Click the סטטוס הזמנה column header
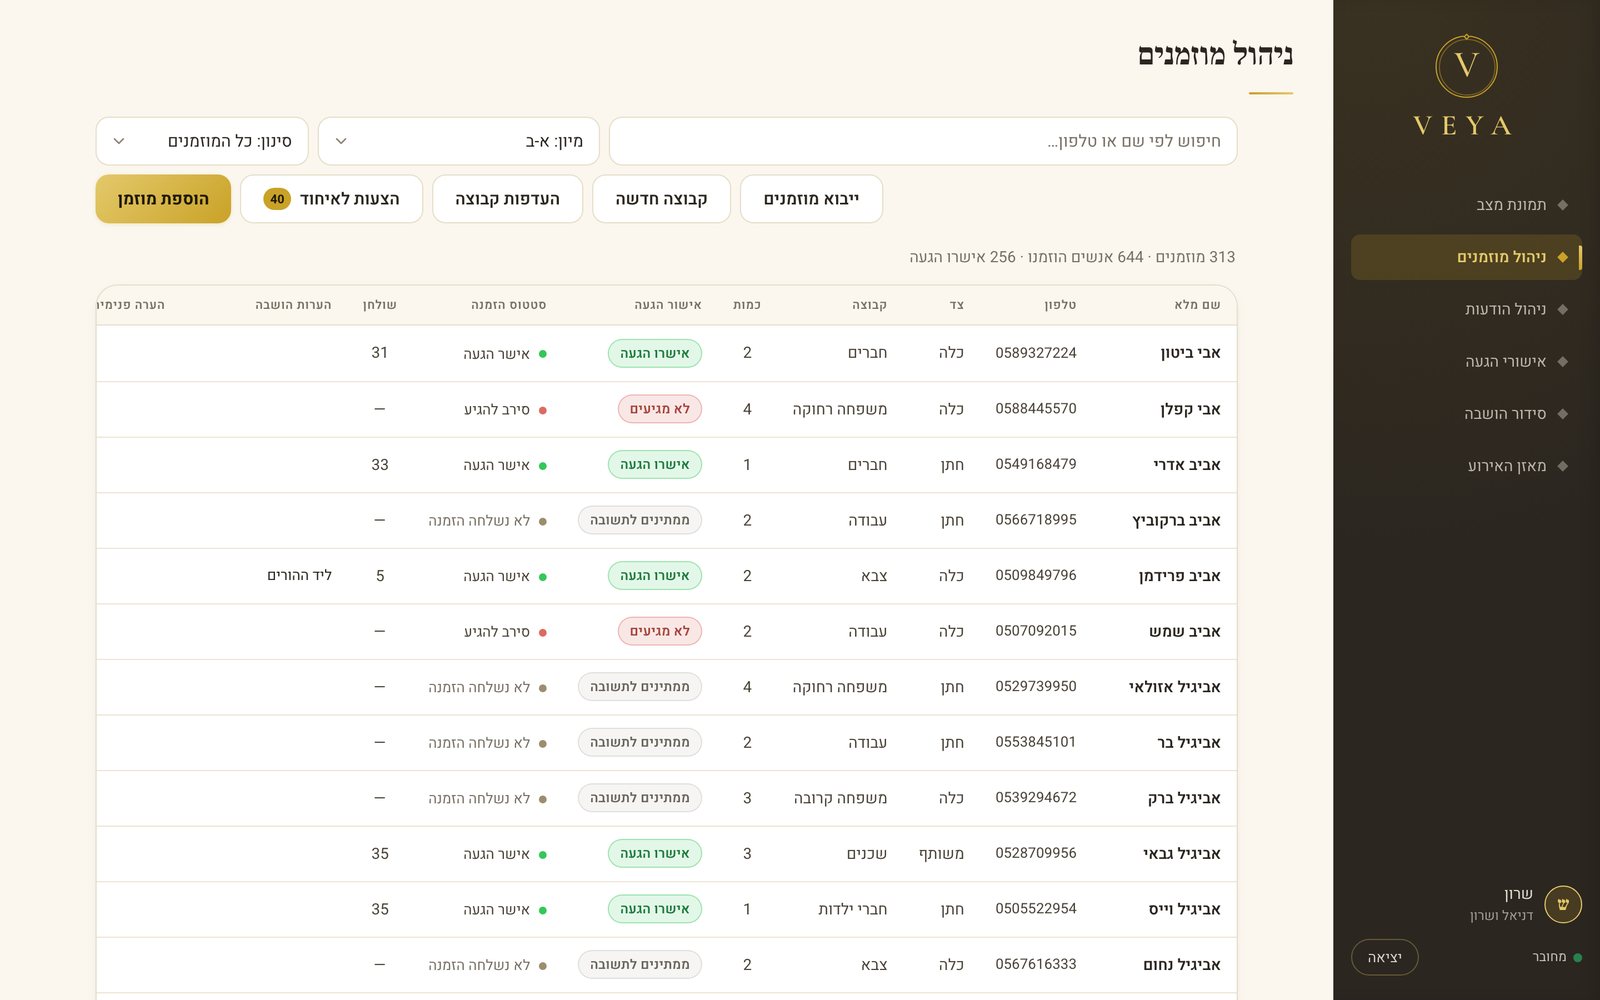The height and width of the screenshot is (1000, 1600). [508, 305]
